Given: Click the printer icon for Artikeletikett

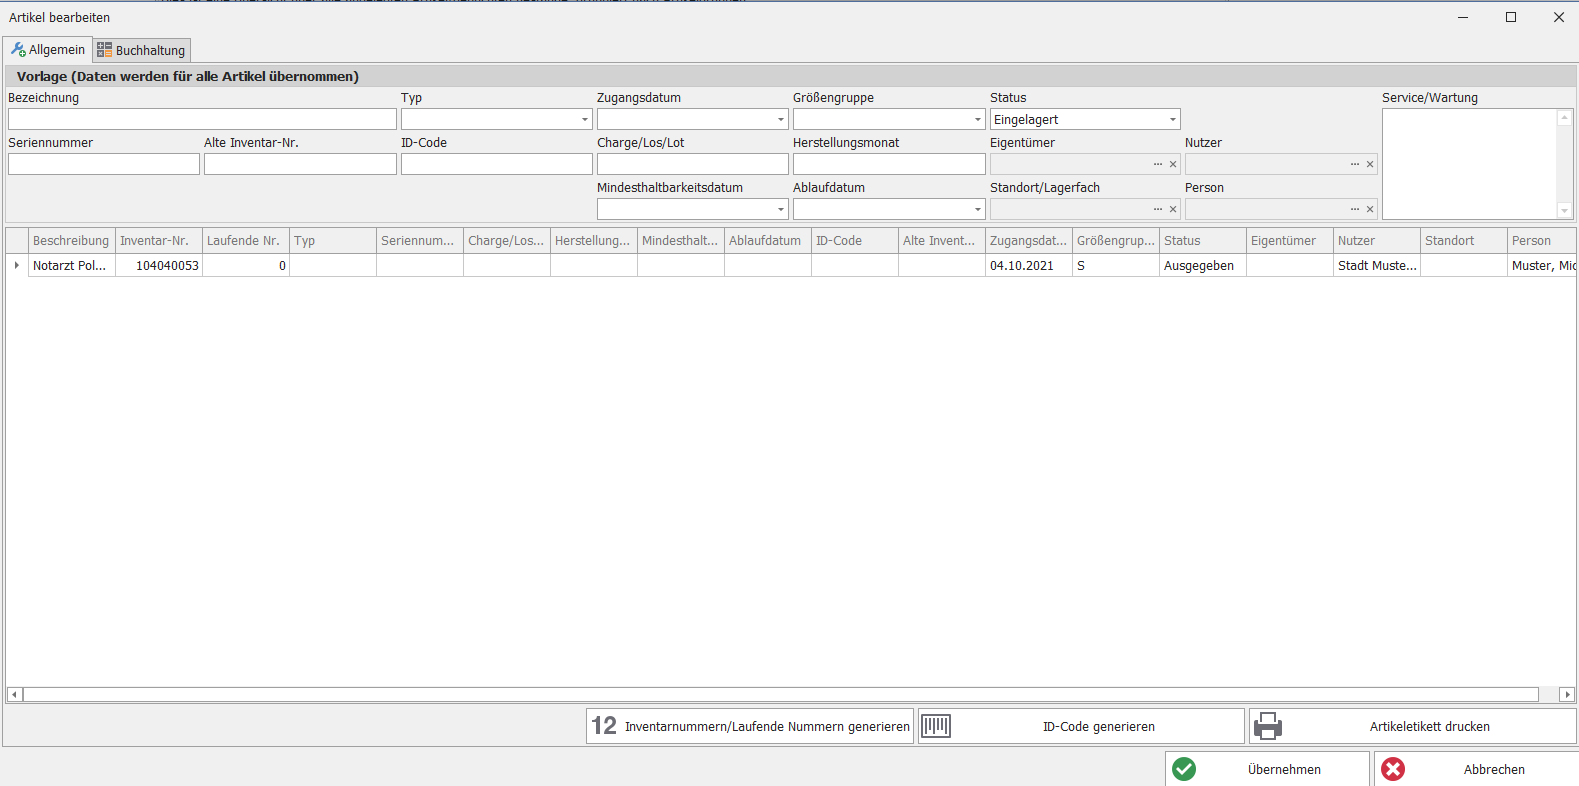Looking at the screenshot, I should tap(1268, 726).
